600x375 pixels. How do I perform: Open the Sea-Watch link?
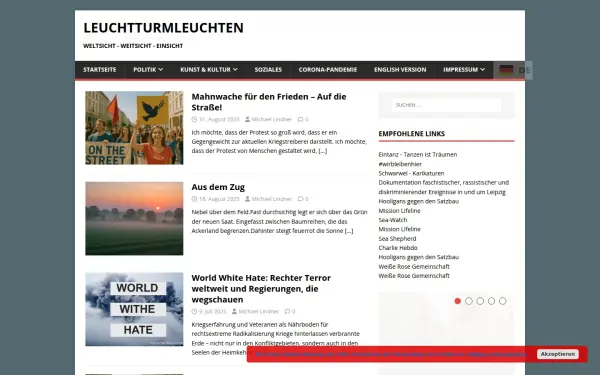coord(393,220)
